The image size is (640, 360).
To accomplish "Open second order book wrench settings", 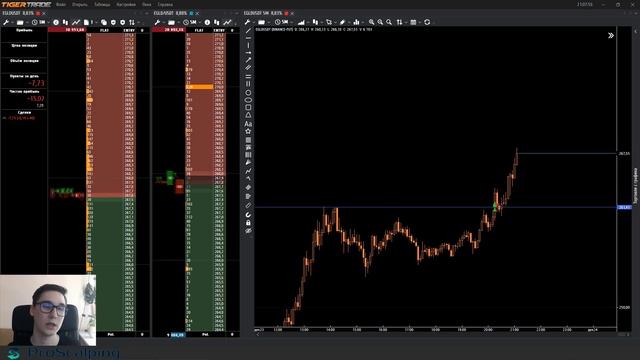I will (x=157, y=22).
